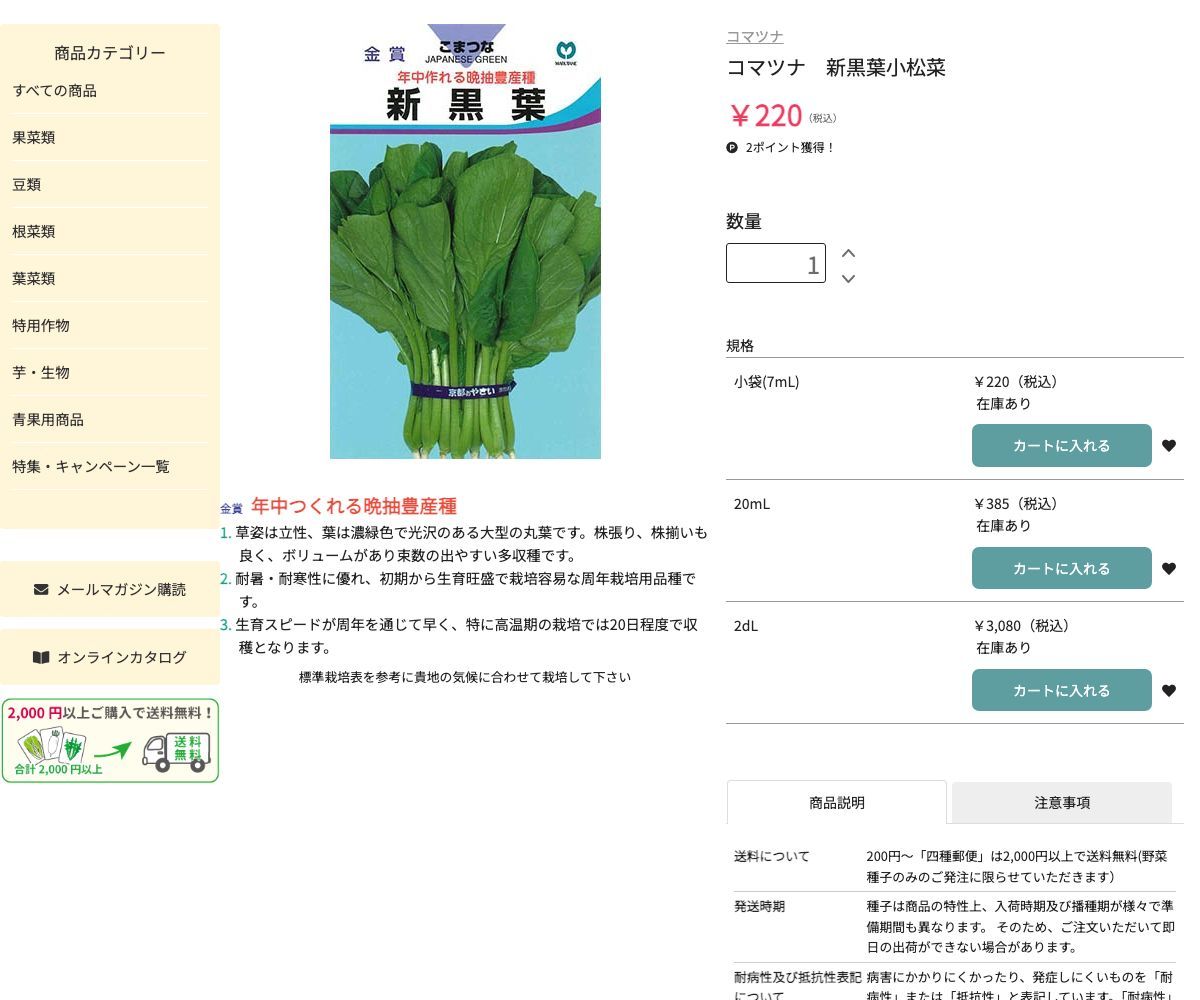Favorite the 20mL size with heart icon

pyautogui.click(x=1168, y=569)
